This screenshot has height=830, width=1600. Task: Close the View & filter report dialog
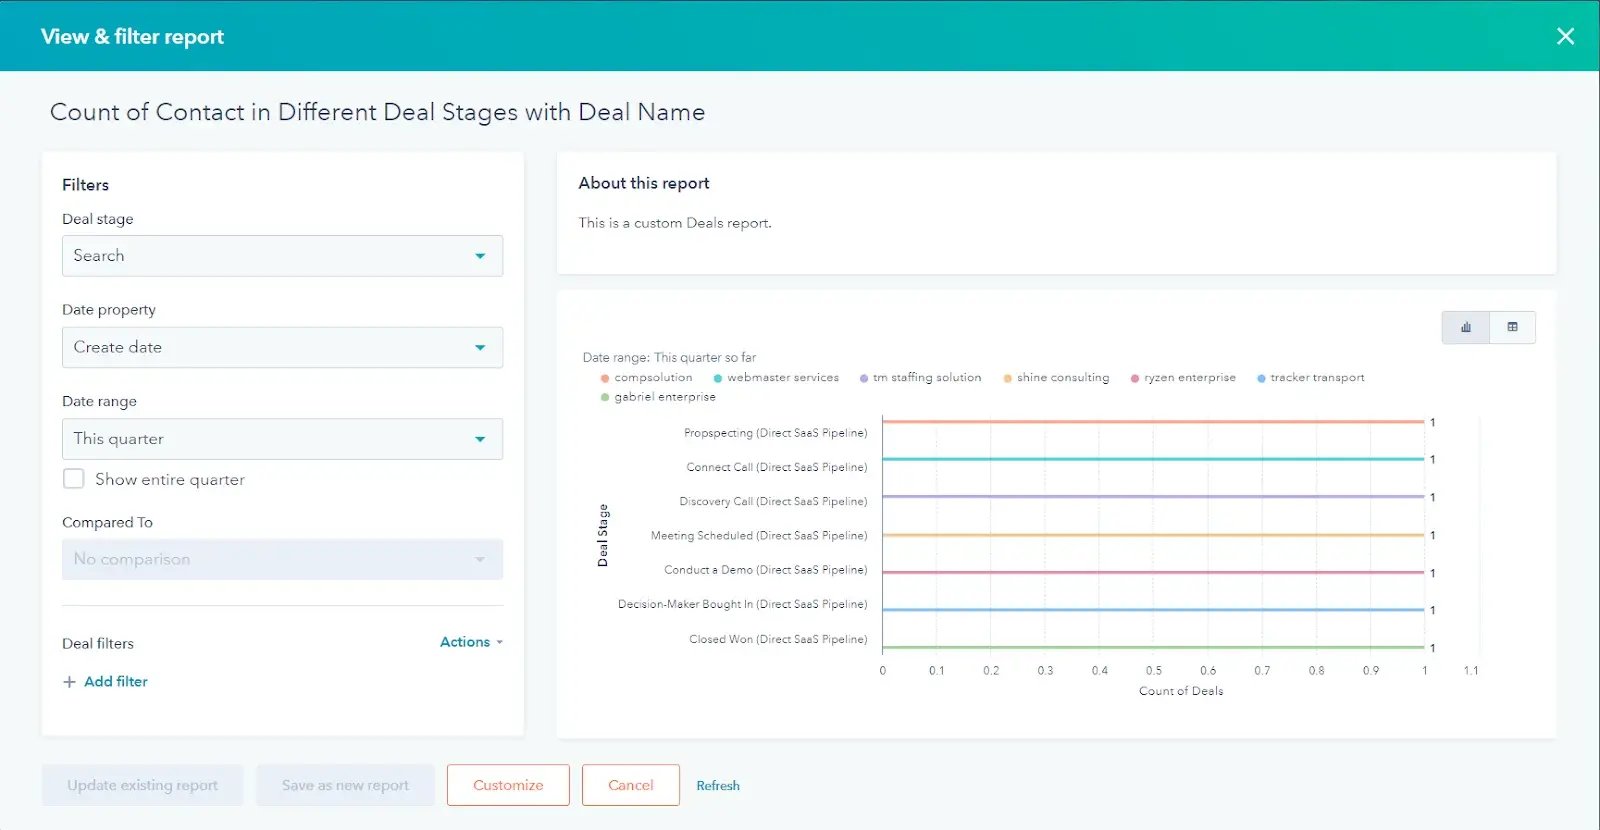[1565, 36]
